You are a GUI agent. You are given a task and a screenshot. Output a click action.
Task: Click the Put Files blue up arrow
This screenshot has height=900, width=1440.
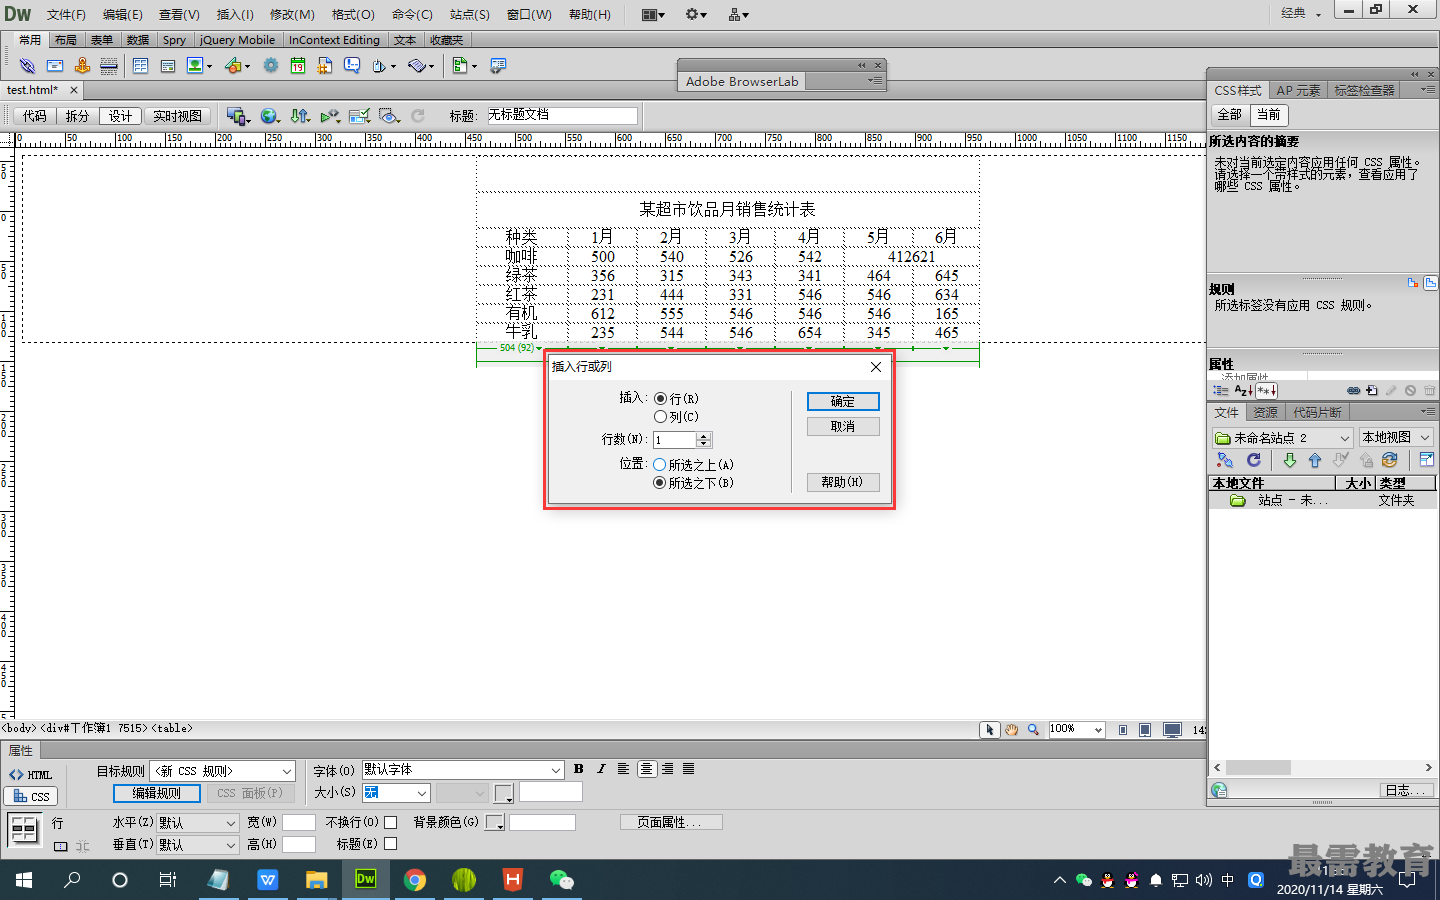click(1315, 460)
